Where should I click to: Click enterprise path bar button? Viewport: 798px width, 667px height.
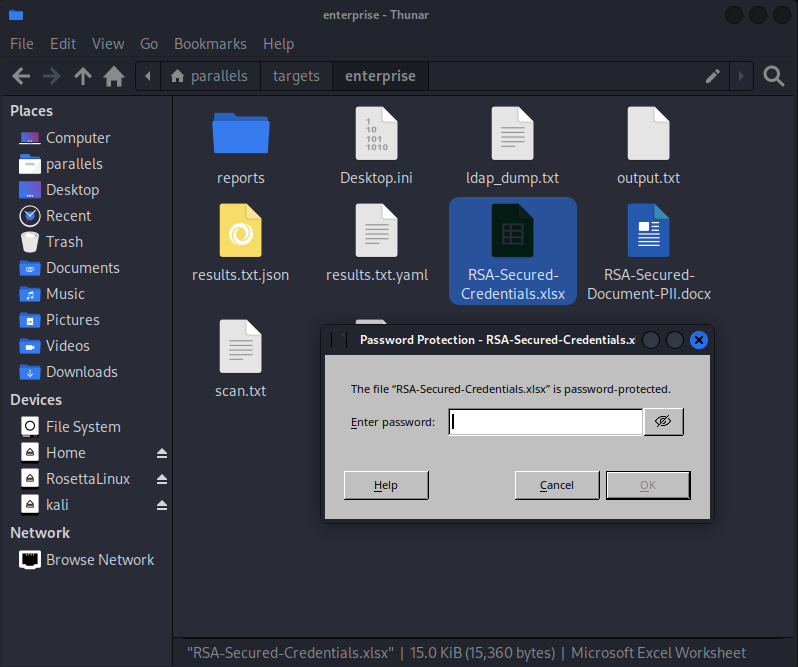point(380,76)
